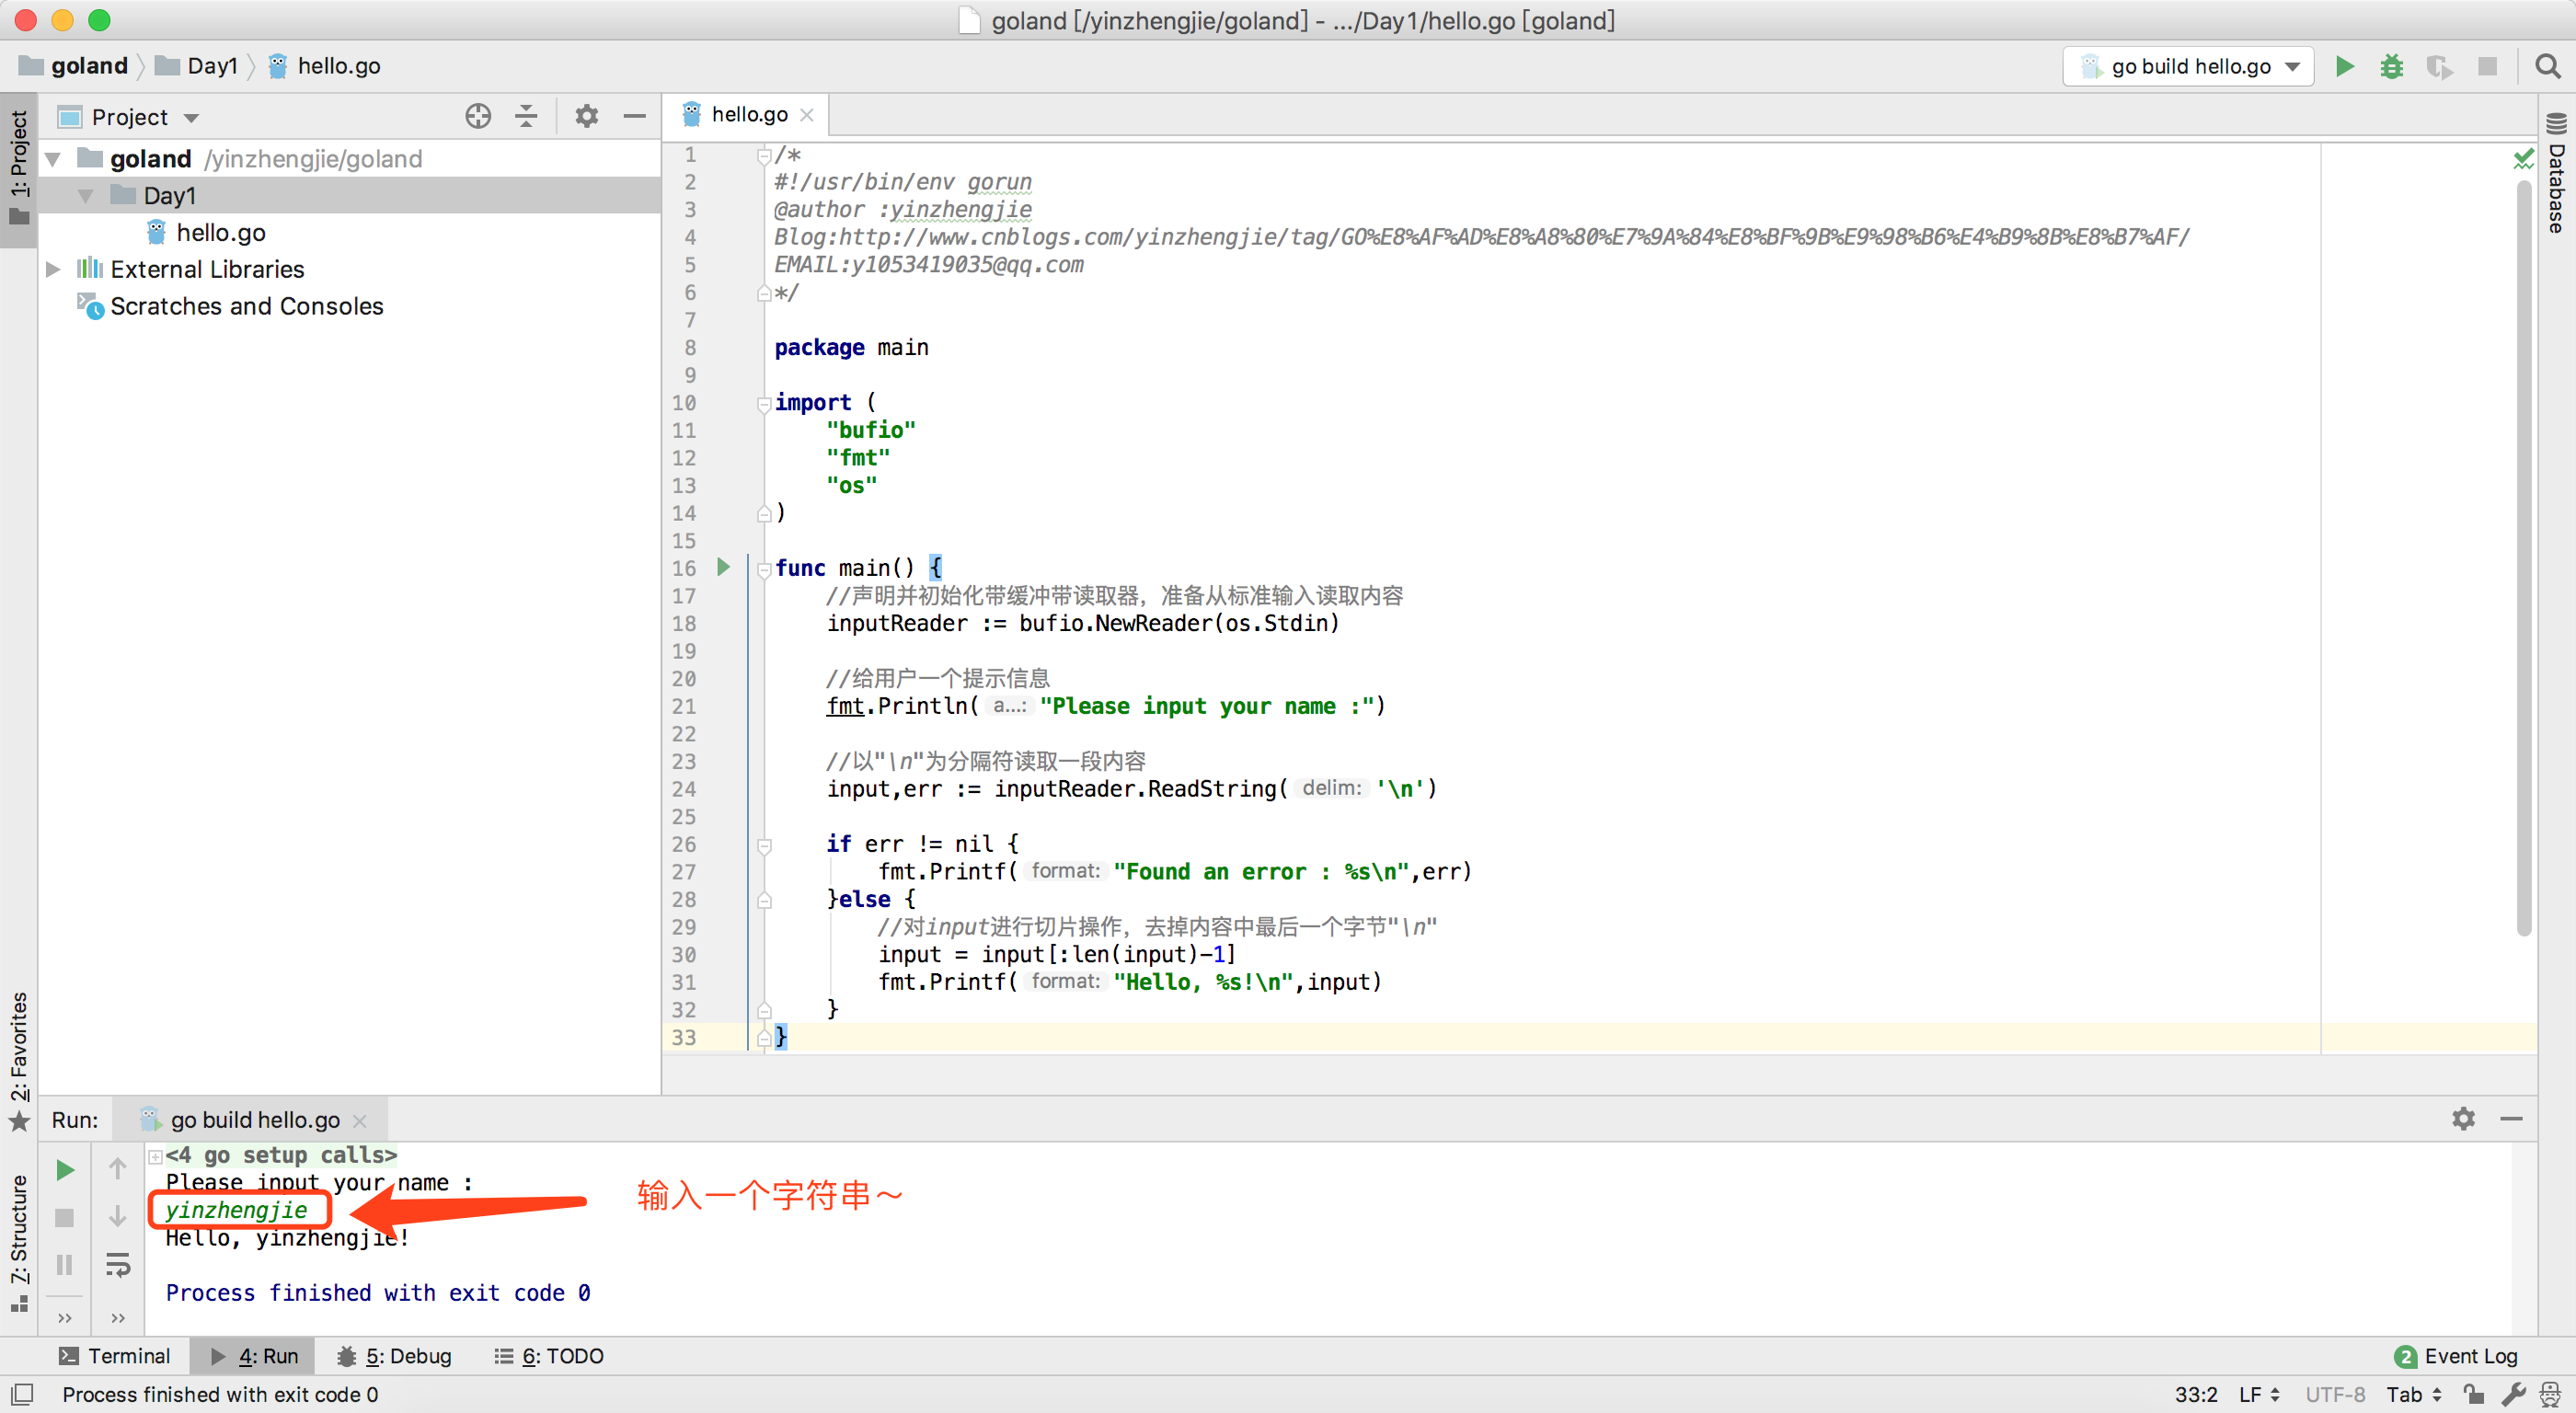Open the Terminal tool window tab

(115, 1356)
